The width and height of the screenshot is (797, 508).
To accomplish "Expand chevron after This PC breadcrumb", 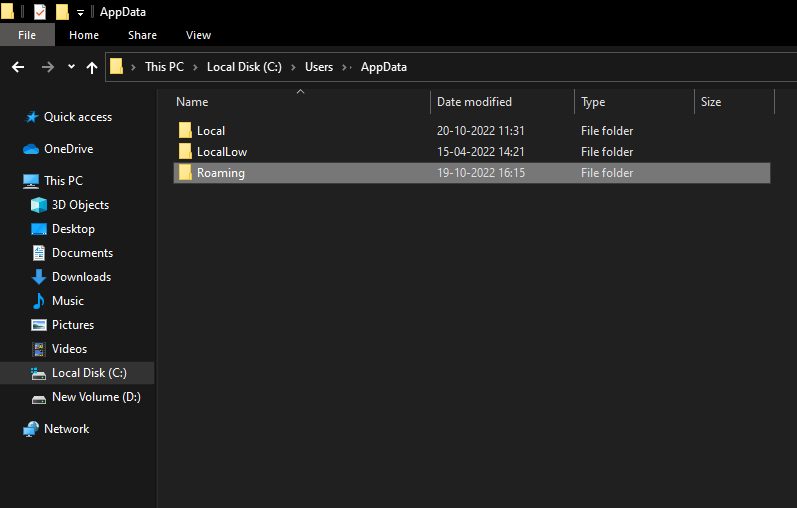I will pyautogui.click(x=195, y=68).
